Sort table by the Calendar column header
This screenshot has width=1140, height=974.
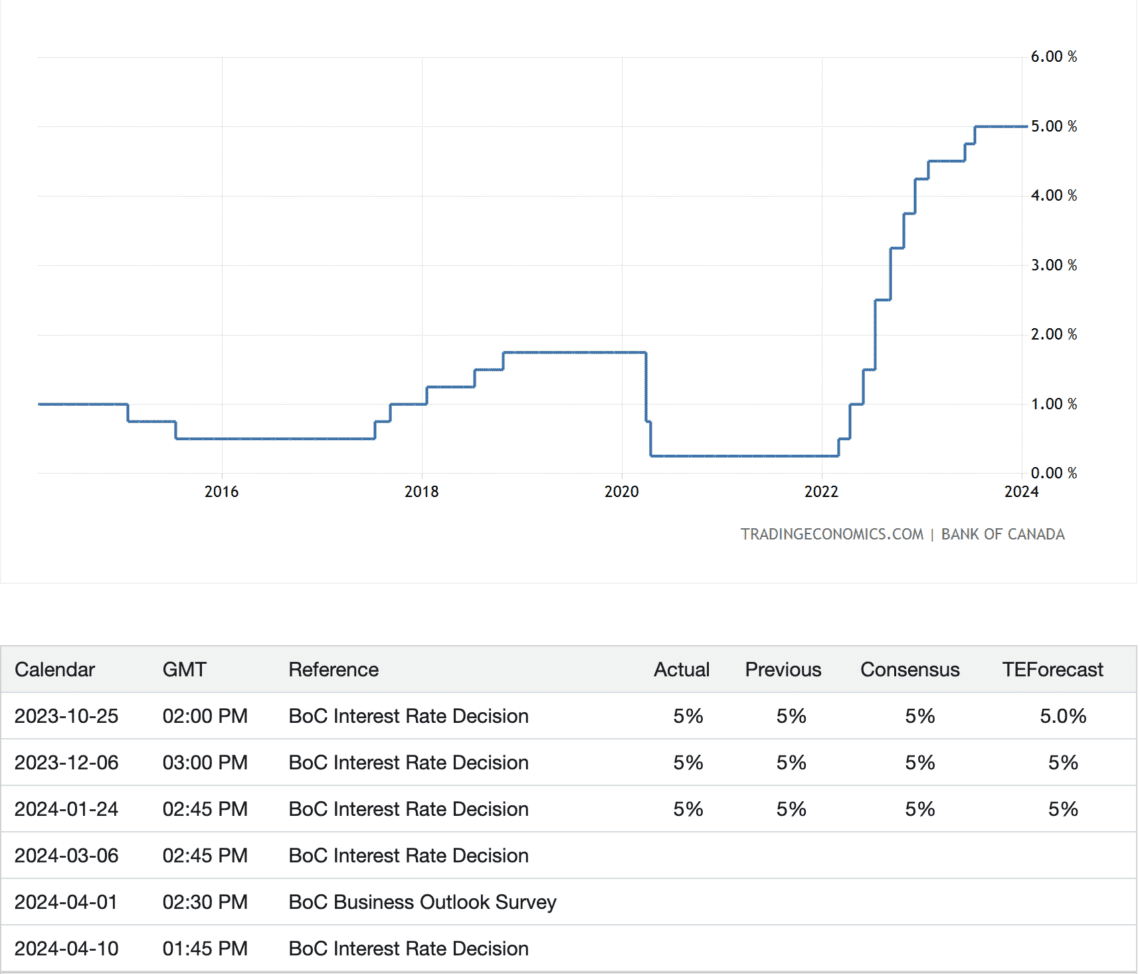(x=53, y=669)
